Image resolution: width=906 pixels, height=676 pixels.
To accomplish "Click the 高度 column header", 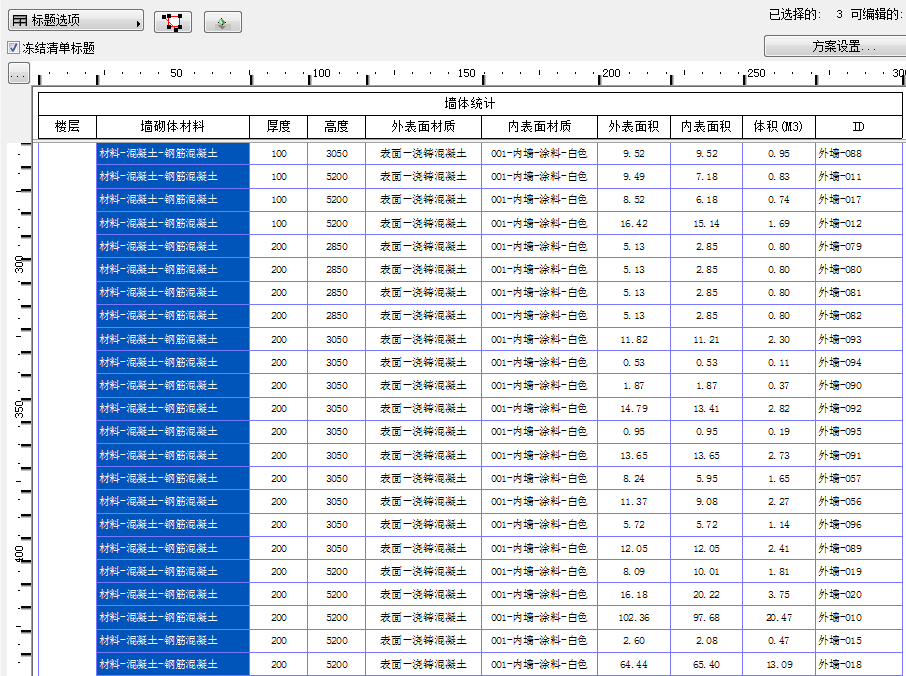I will click(338, 127).
